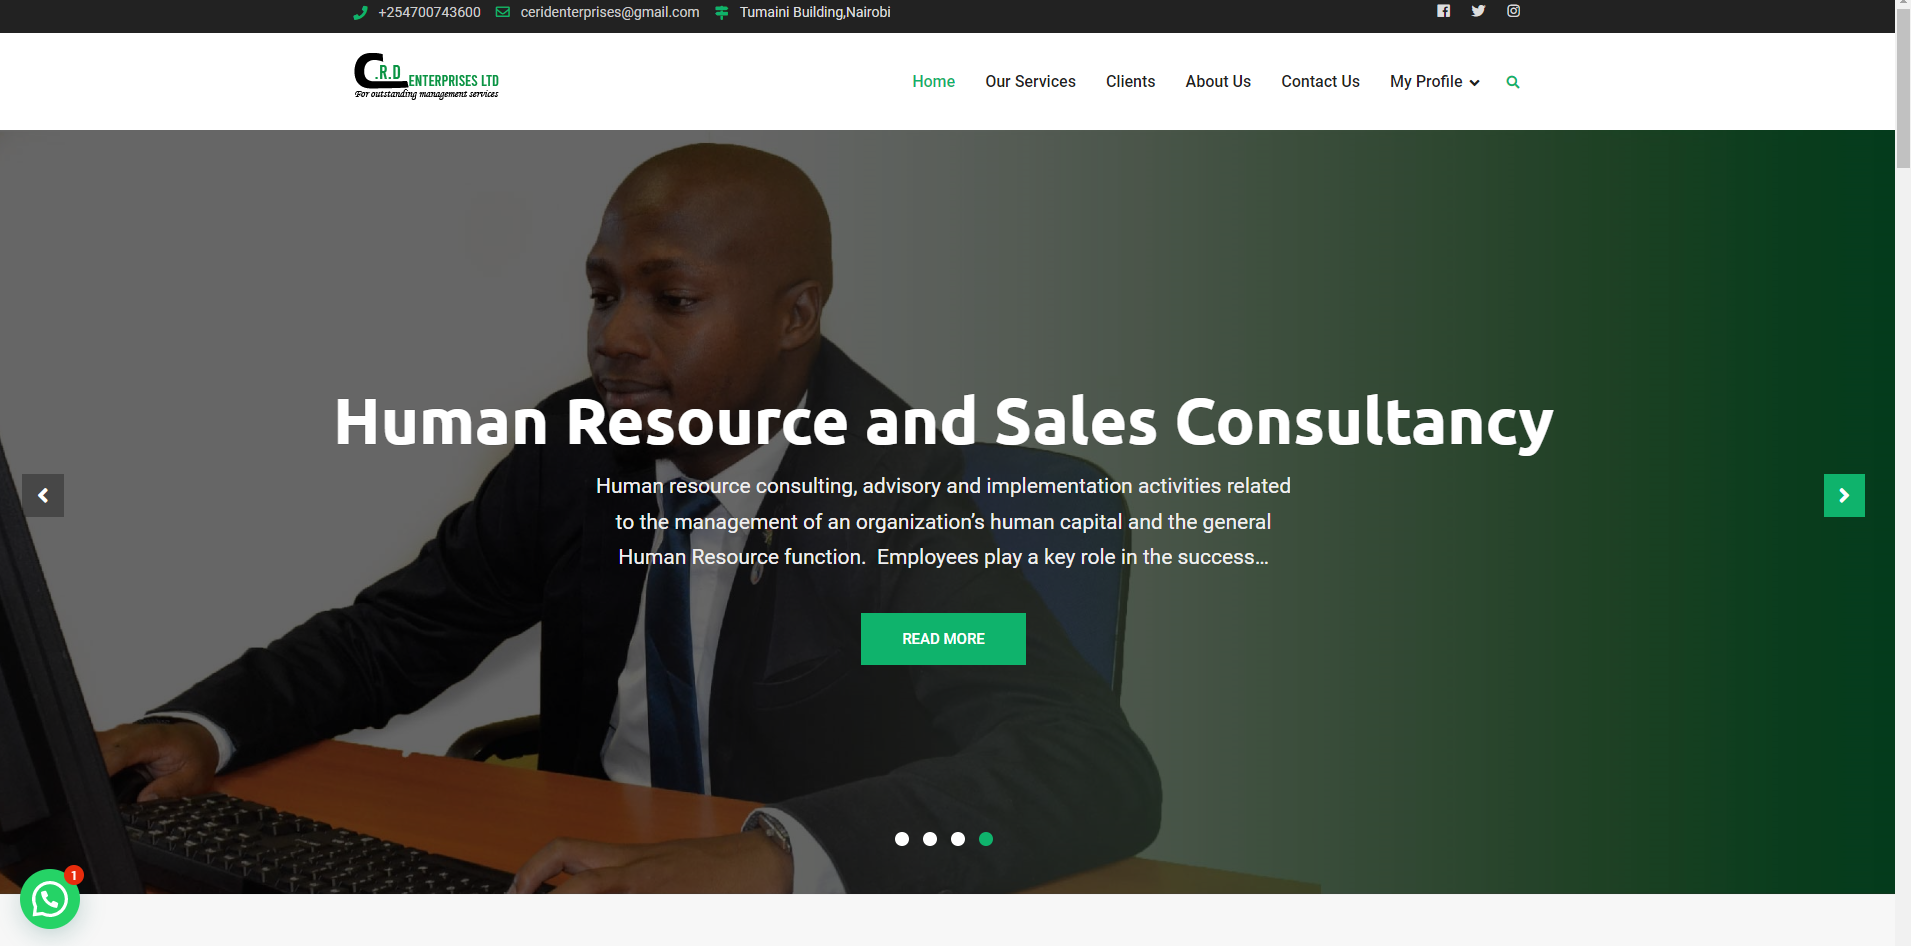Image resolution: width=1911 pixels, height=946 pixels.
Task: Go to previous slide with left arrow
Action: pyautogui.click(x=43, y=495)
